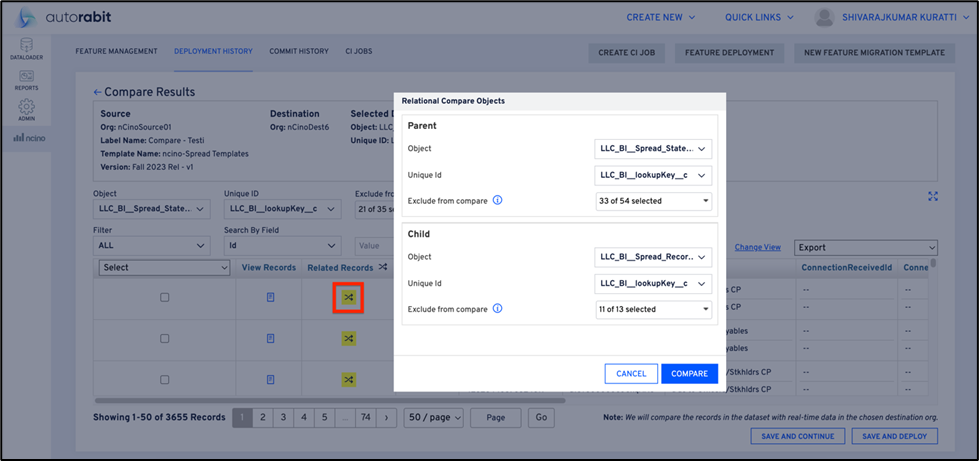Click the Cancel button in dialog

[x=631, y=374]
